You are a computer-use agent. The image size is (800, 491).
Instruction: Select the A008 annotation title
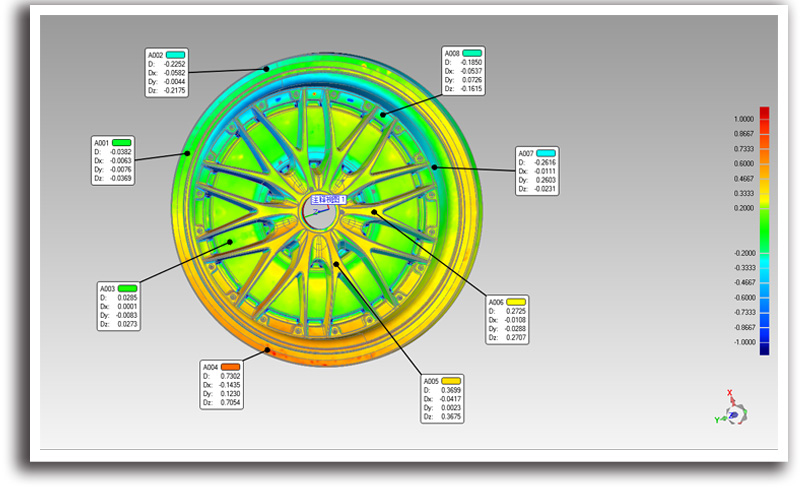(x=452, y=53)
